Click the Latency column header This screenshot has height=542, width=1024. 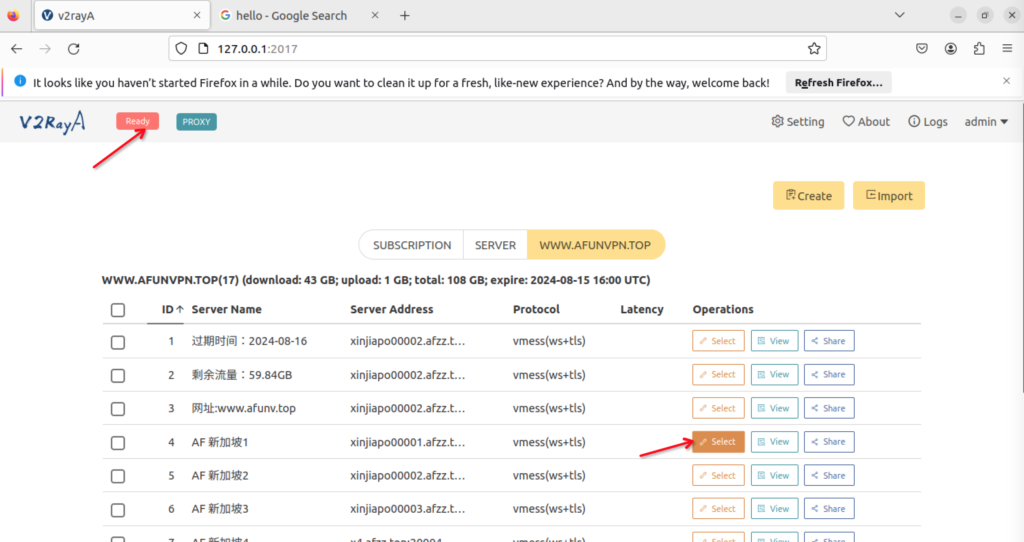[641, 310]
